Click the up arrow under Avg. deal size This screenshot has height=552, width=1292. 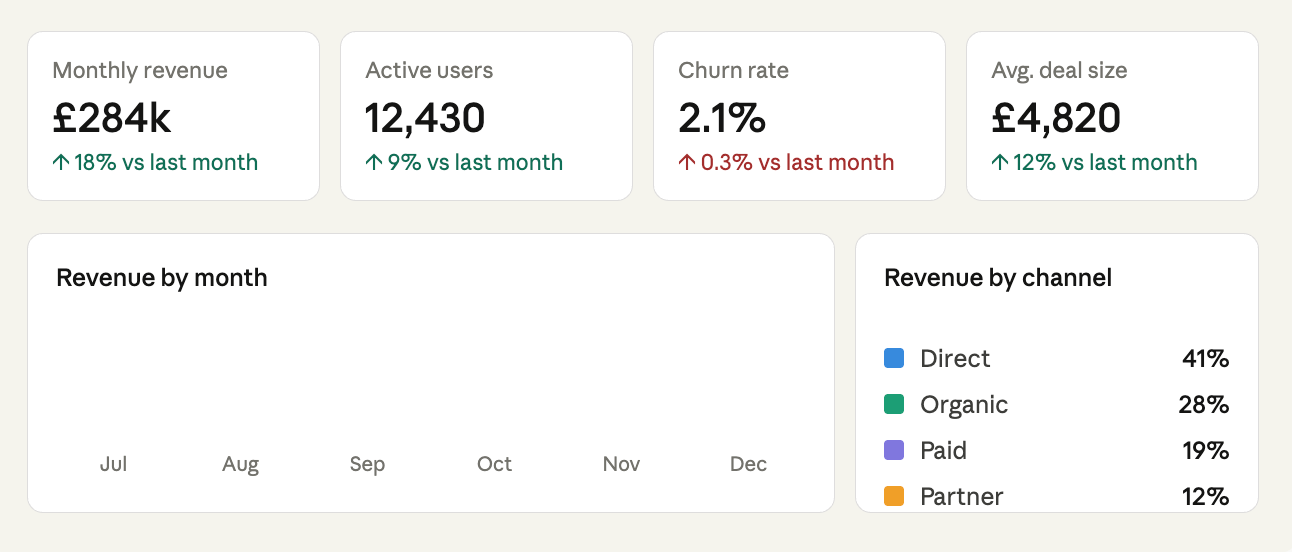point(999,163)
